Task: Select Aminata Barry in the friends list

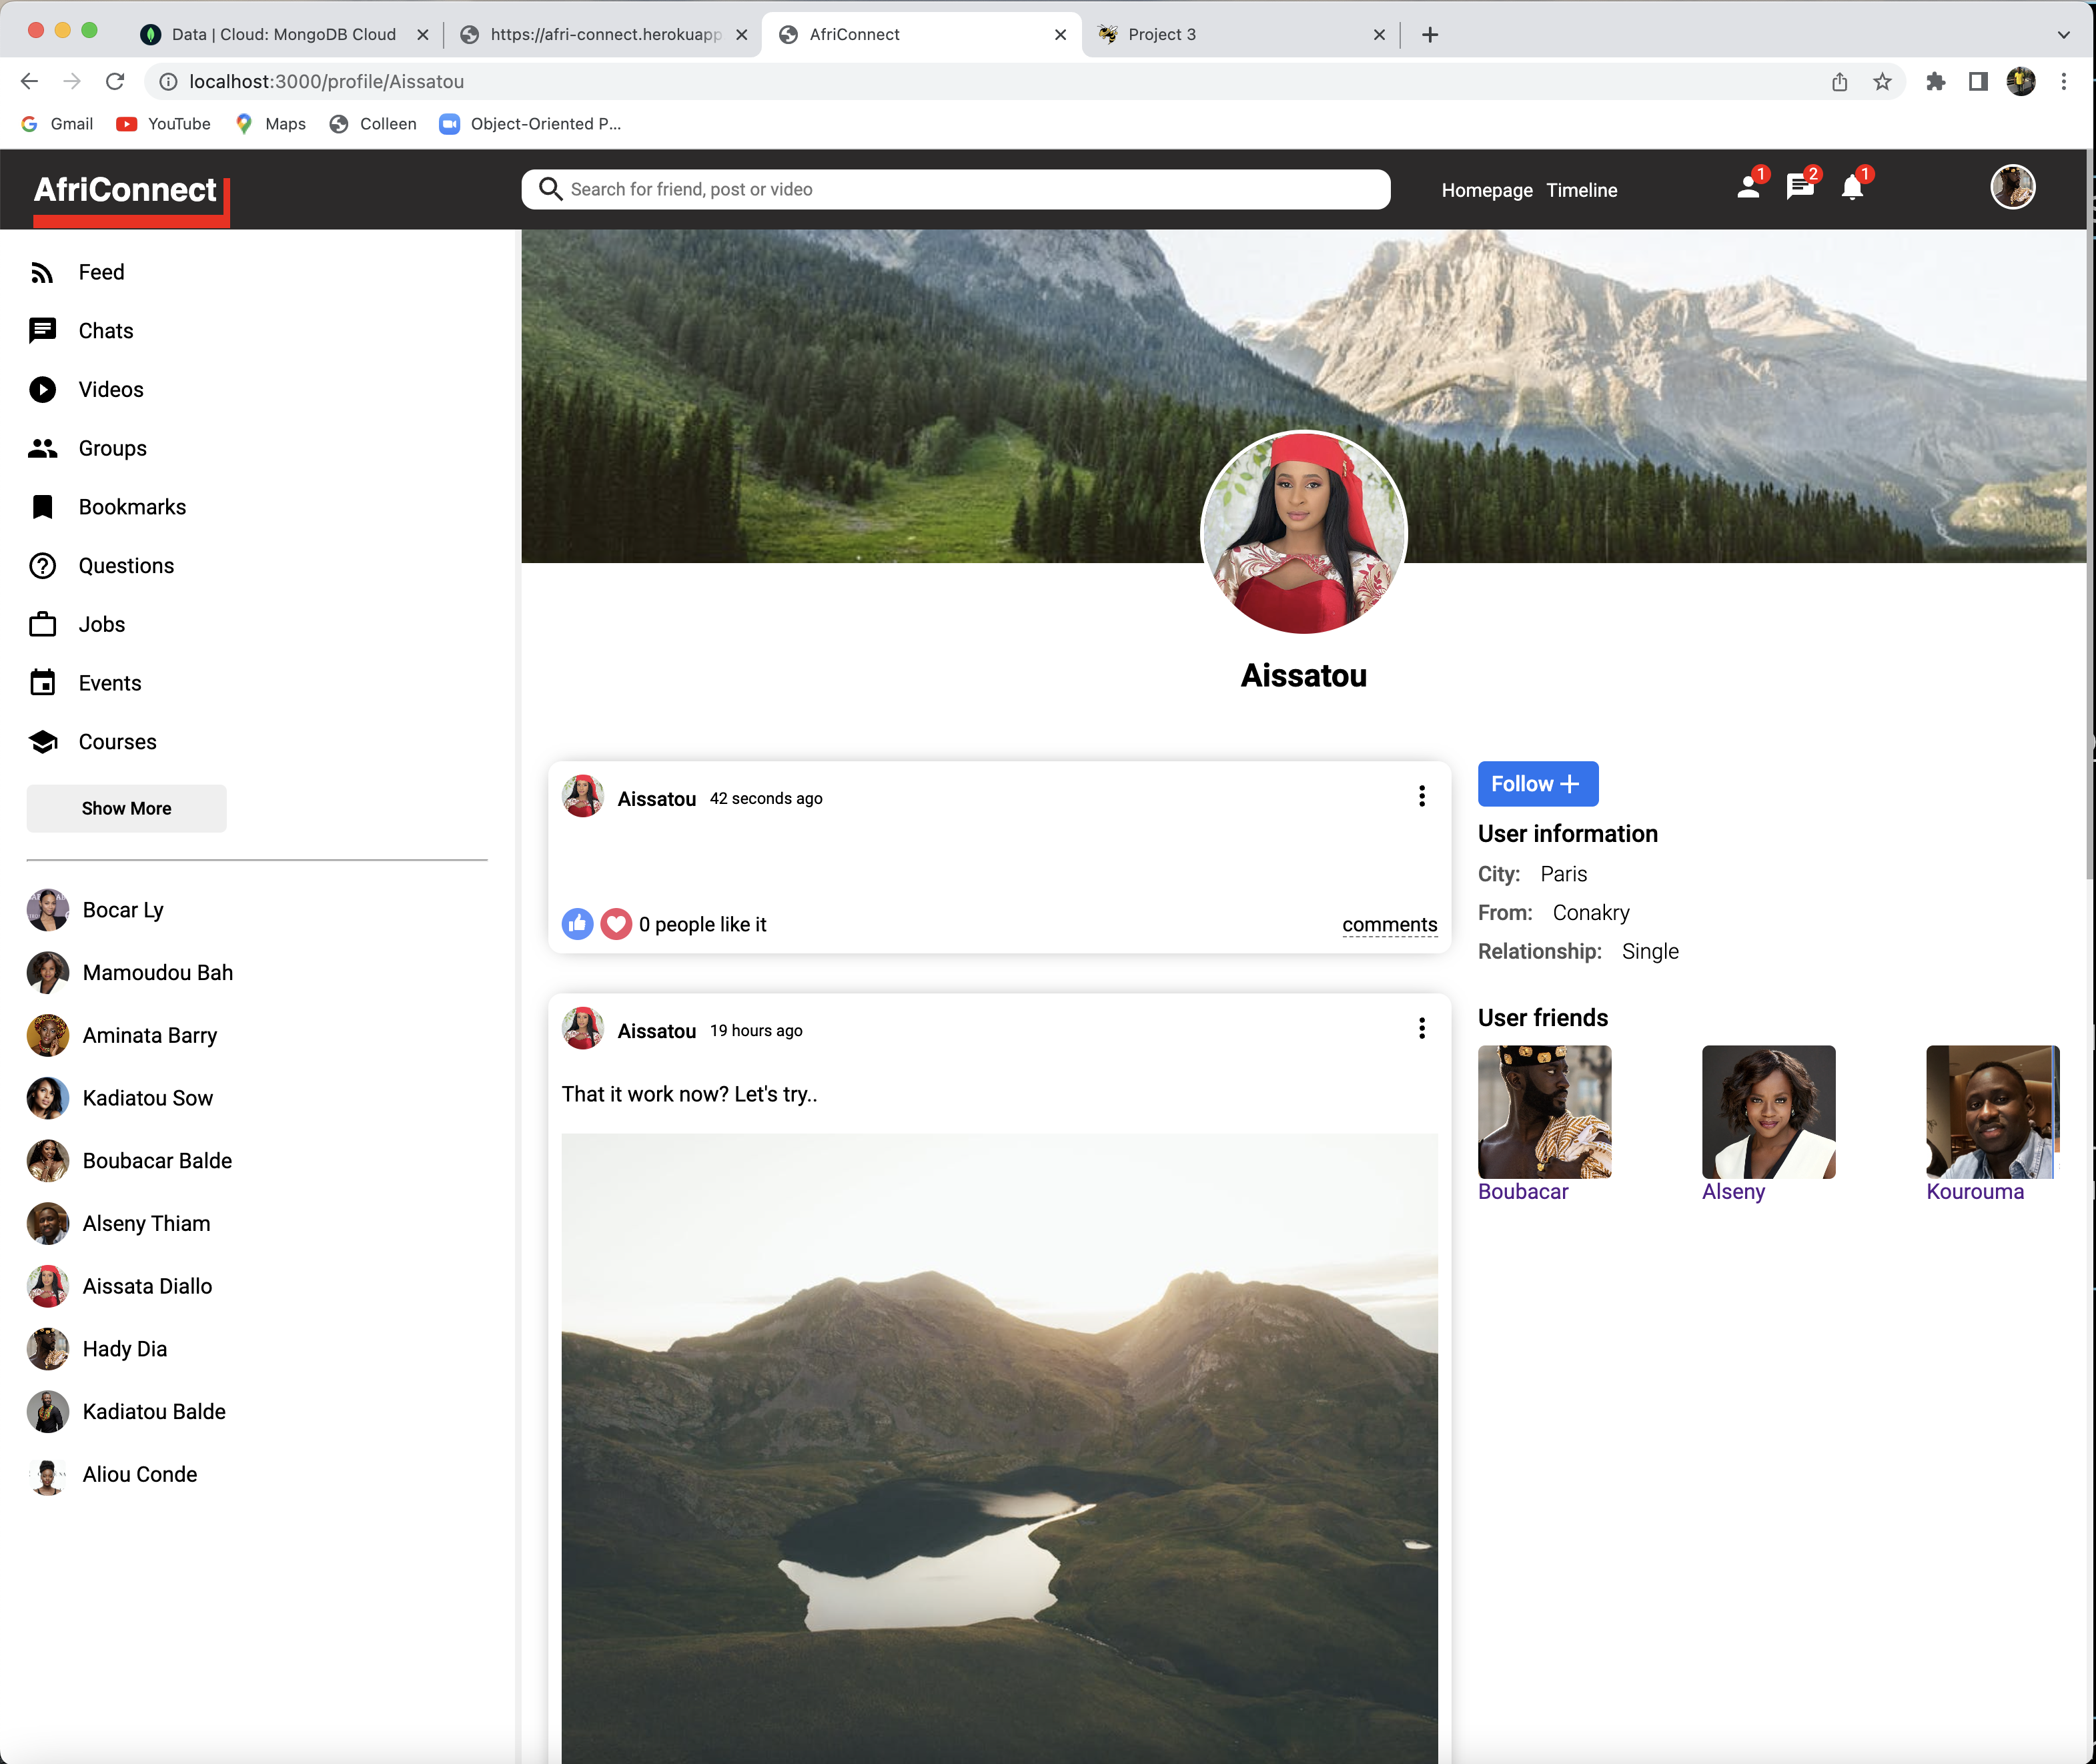Action: (122, 1035)
